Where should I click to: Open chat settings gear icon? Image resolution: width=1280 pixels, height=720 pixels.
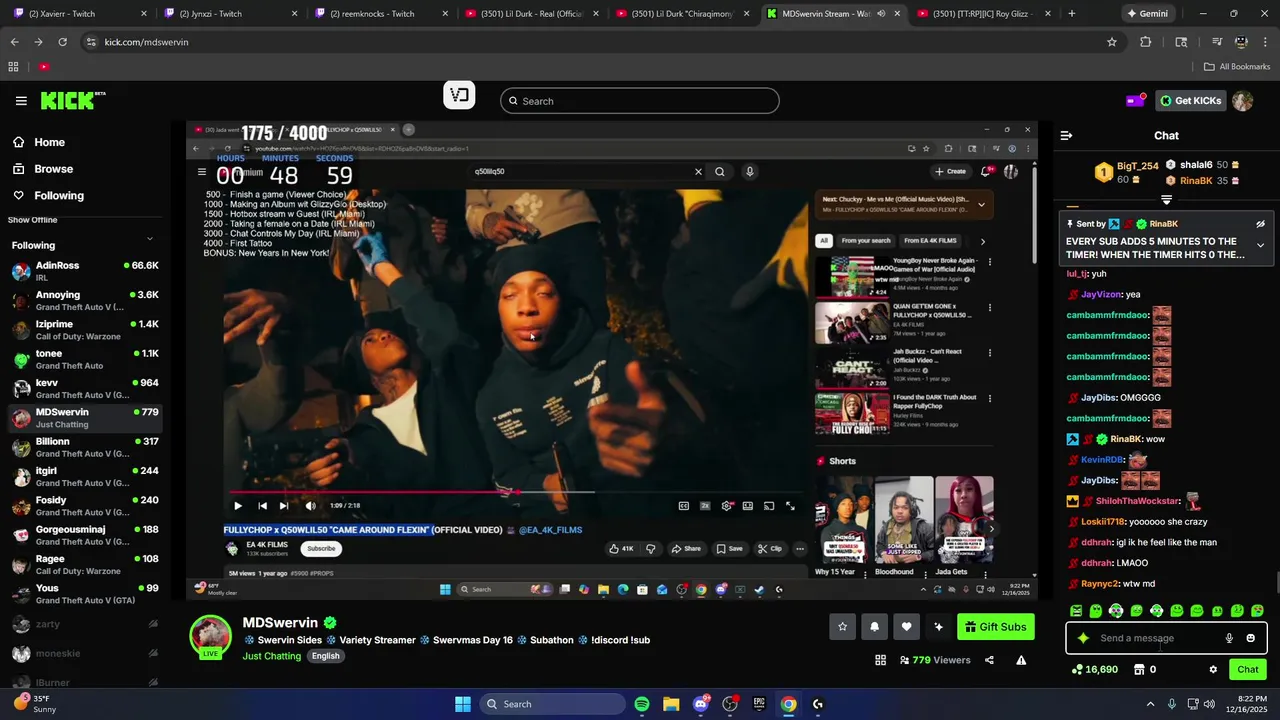(1213, 670)
